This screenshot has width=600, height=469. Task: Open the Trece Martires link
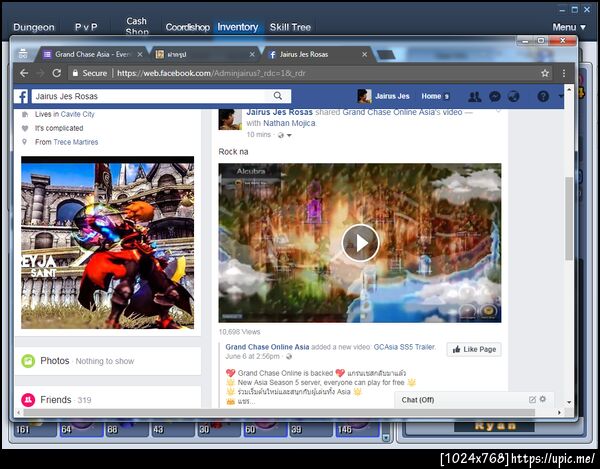[x=76, y=142]
